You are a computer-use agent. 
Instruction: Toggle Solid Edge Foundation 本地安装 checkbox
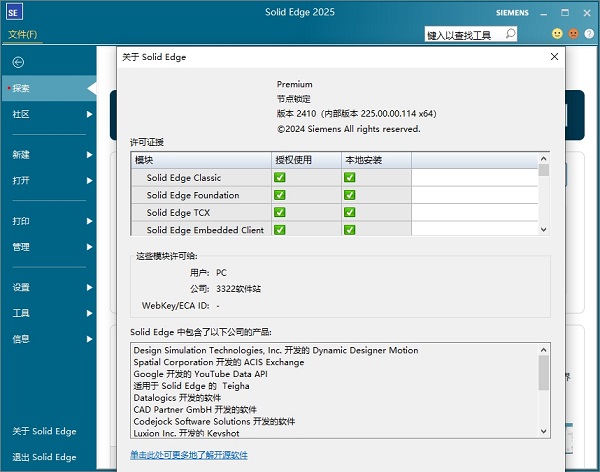350,195
